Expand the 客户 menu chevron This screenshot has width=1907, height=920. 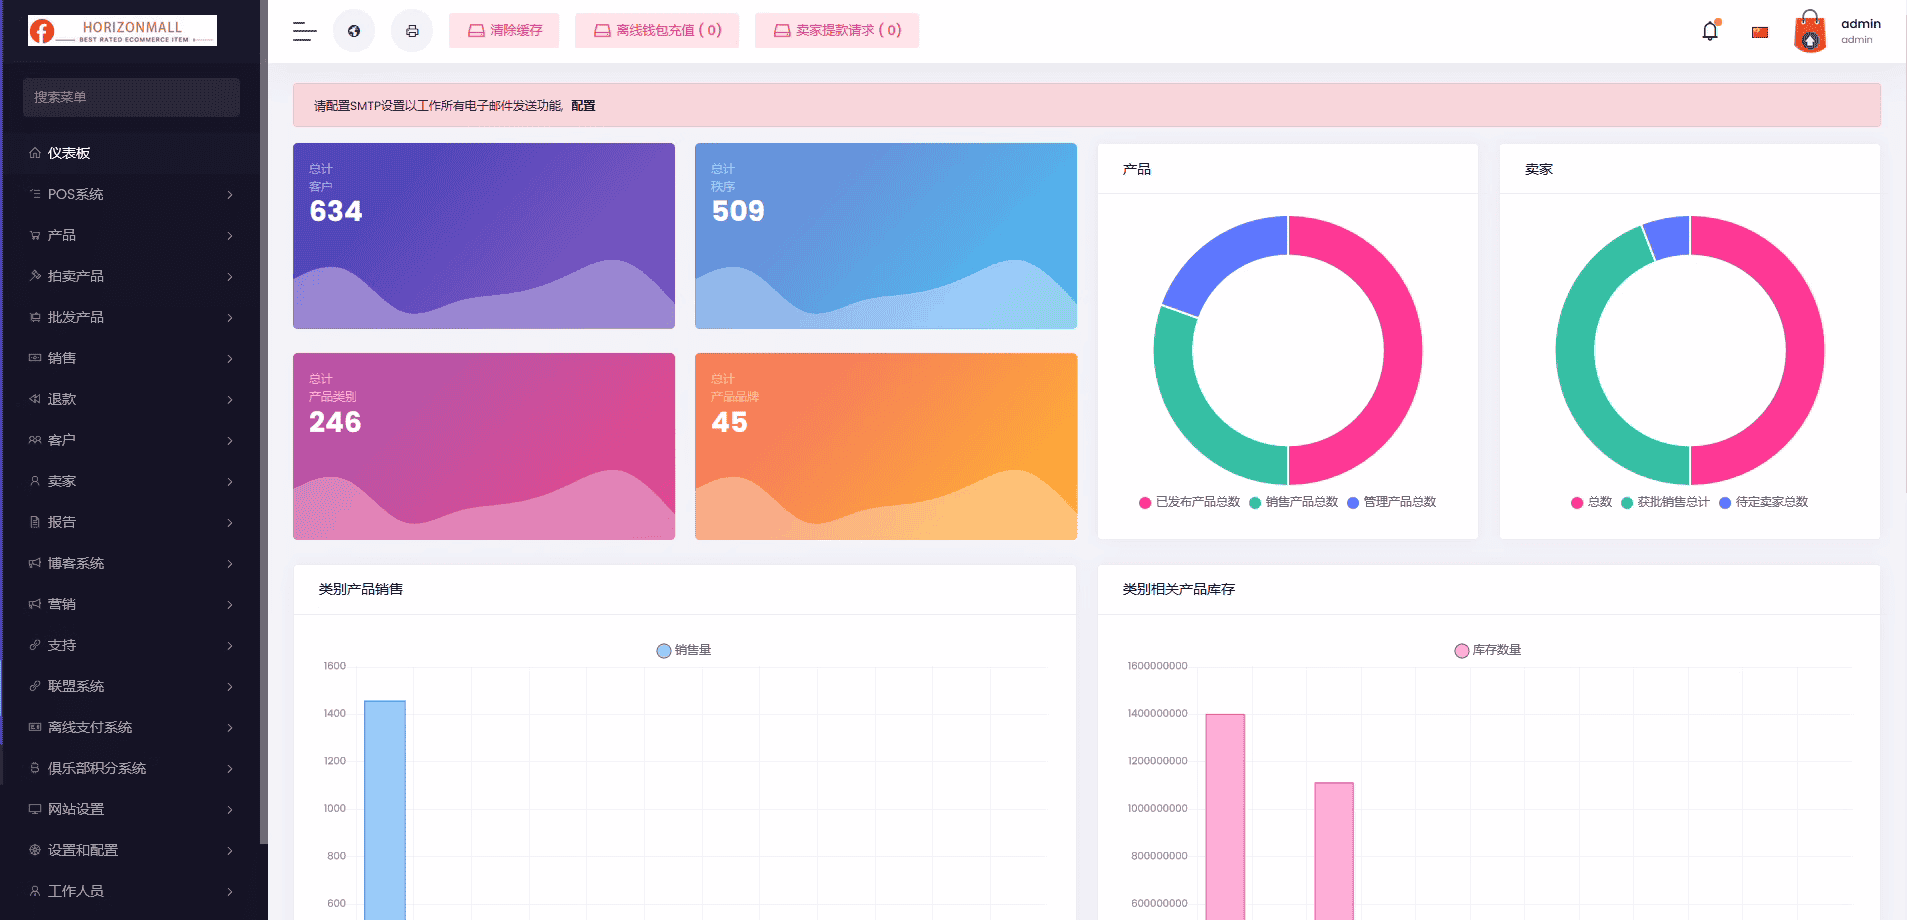coord(230,441)
